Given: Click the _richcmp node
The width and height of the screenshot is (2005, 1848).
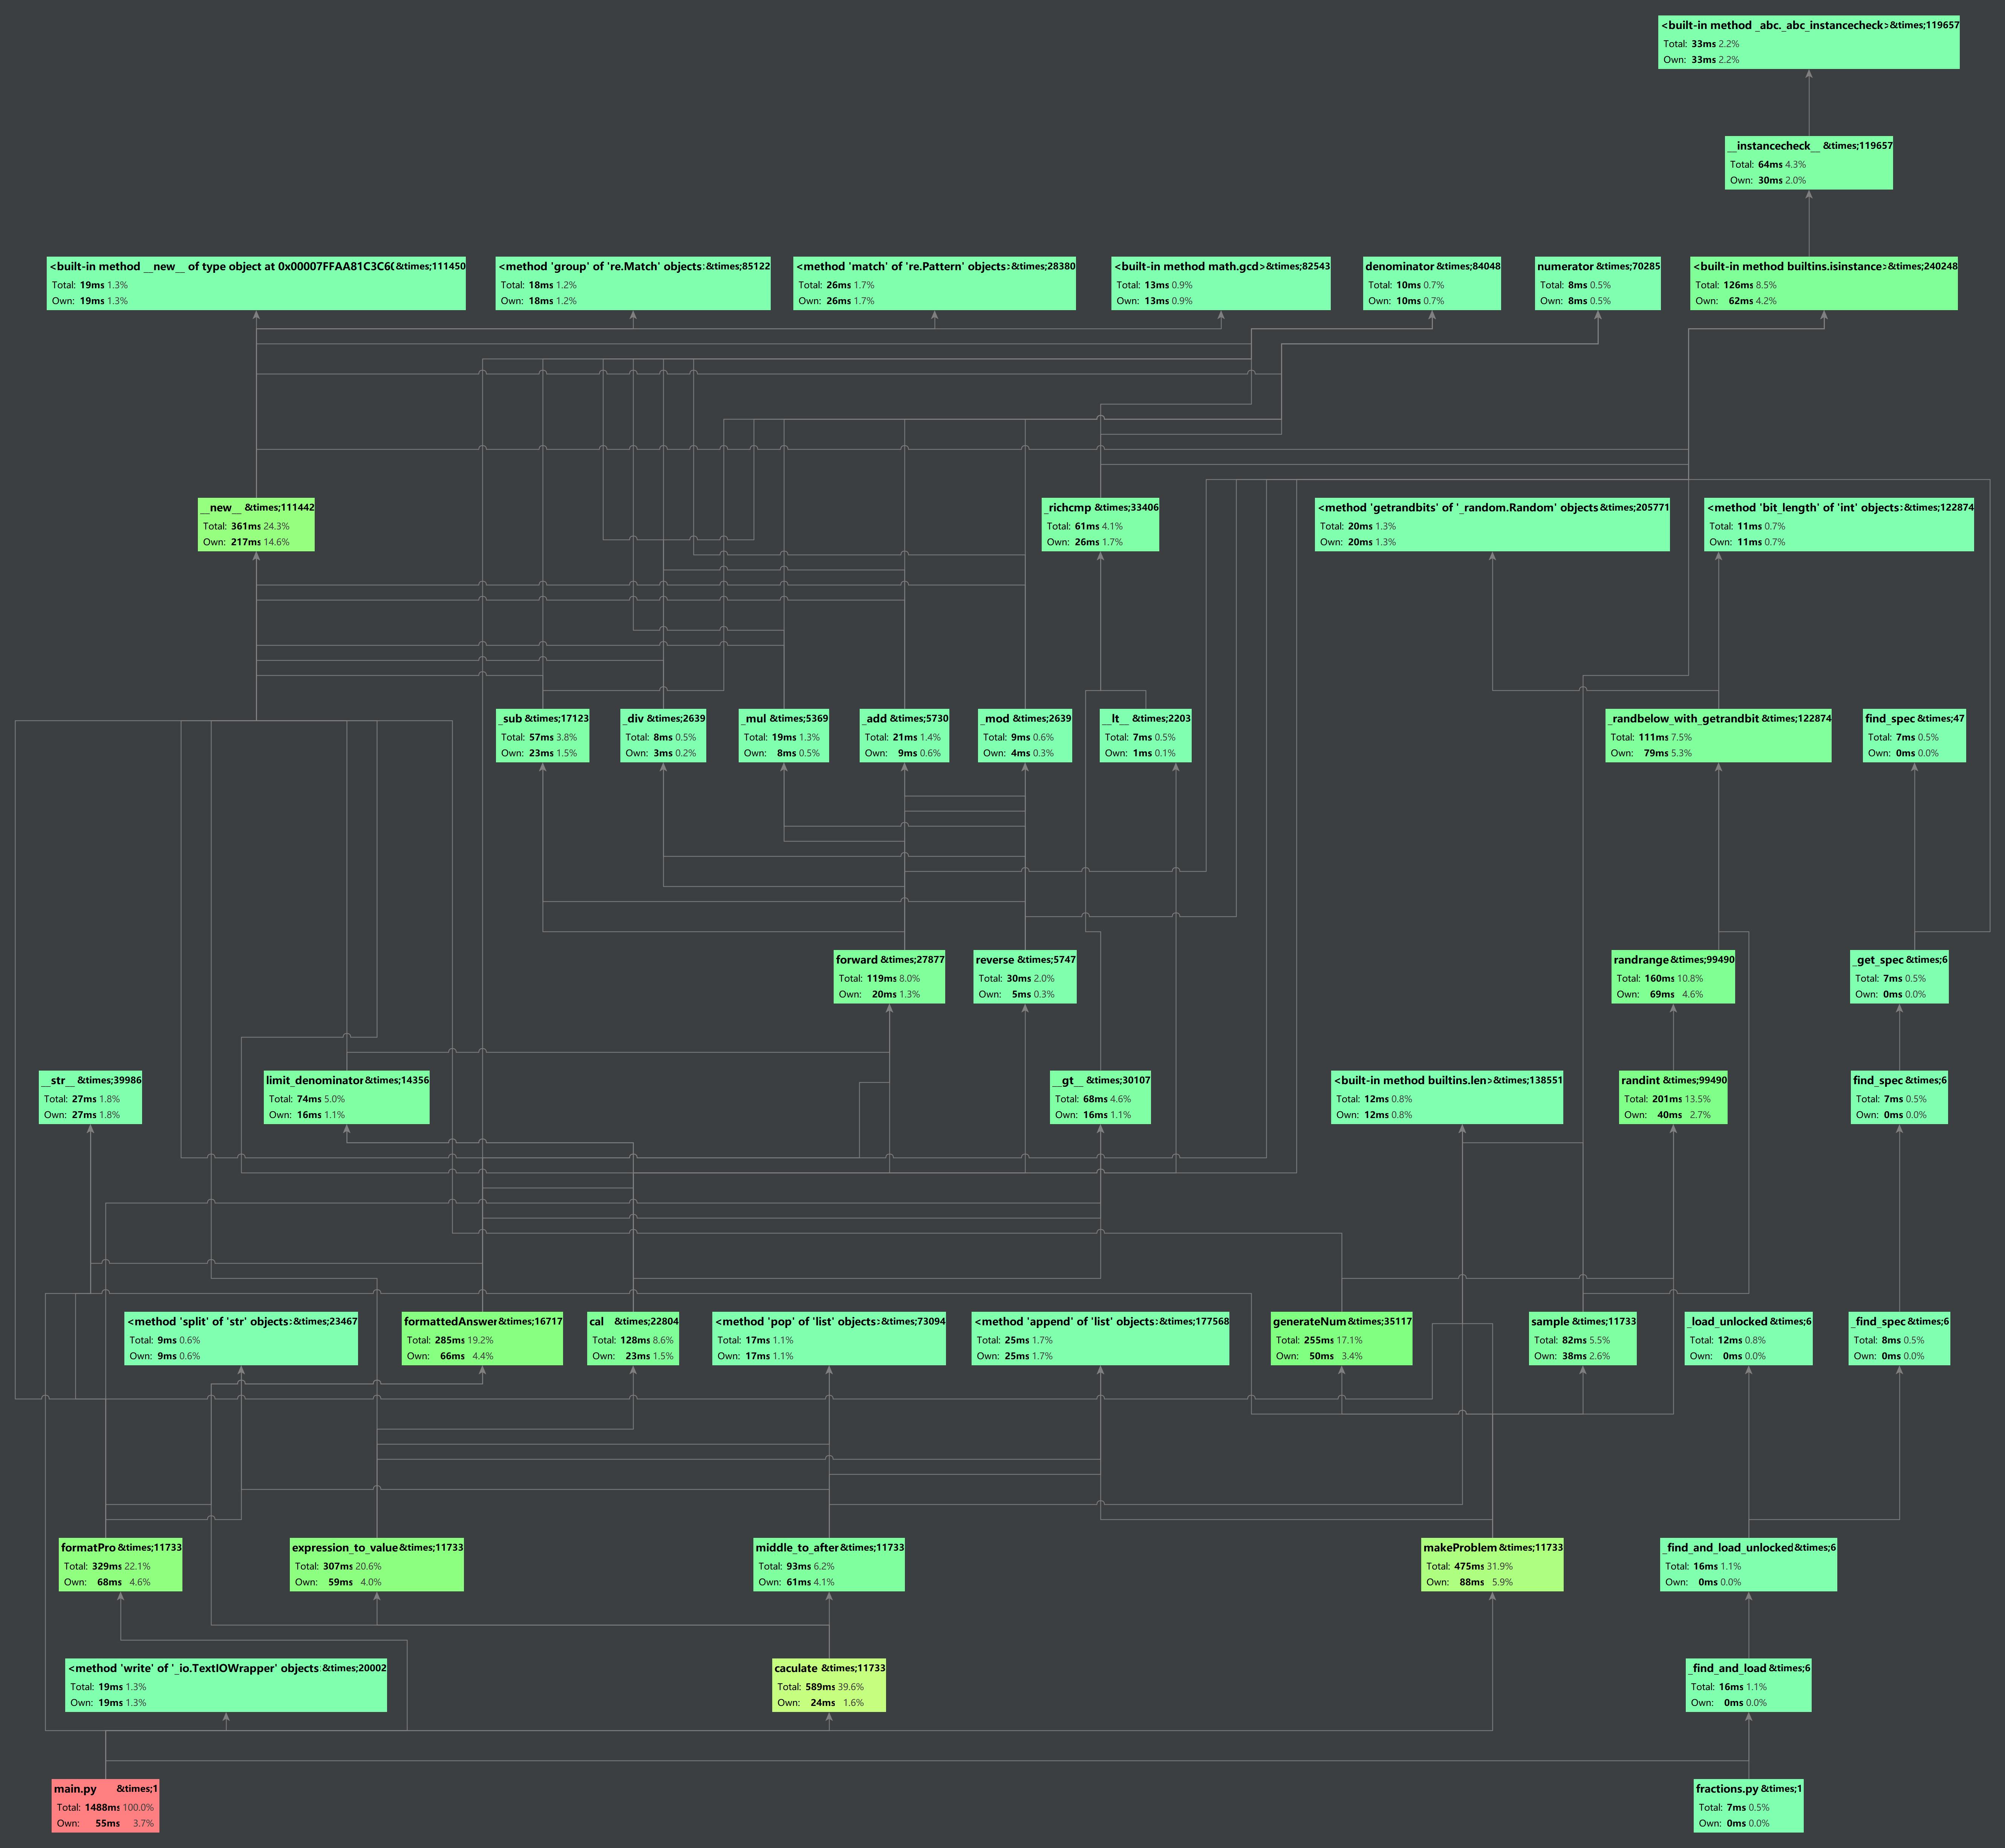Looking at the screenshot, I should (1100, 524).
